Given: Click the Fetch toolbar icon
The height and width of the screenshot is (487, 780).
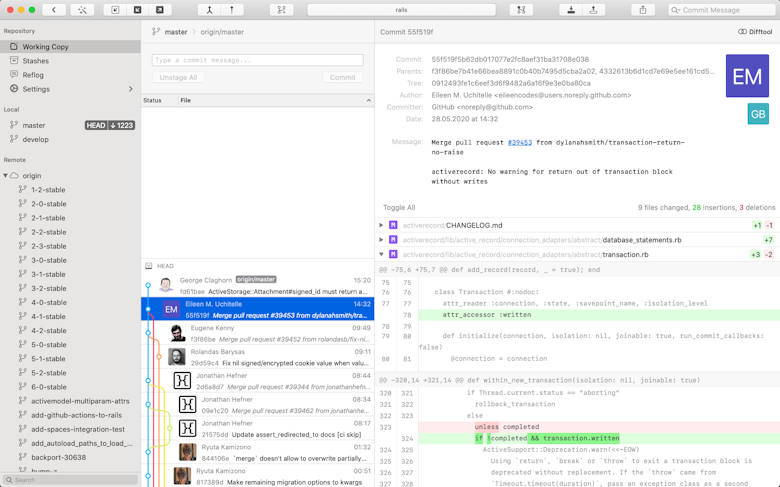Looking at the screenshot, I should pos(115,9).
